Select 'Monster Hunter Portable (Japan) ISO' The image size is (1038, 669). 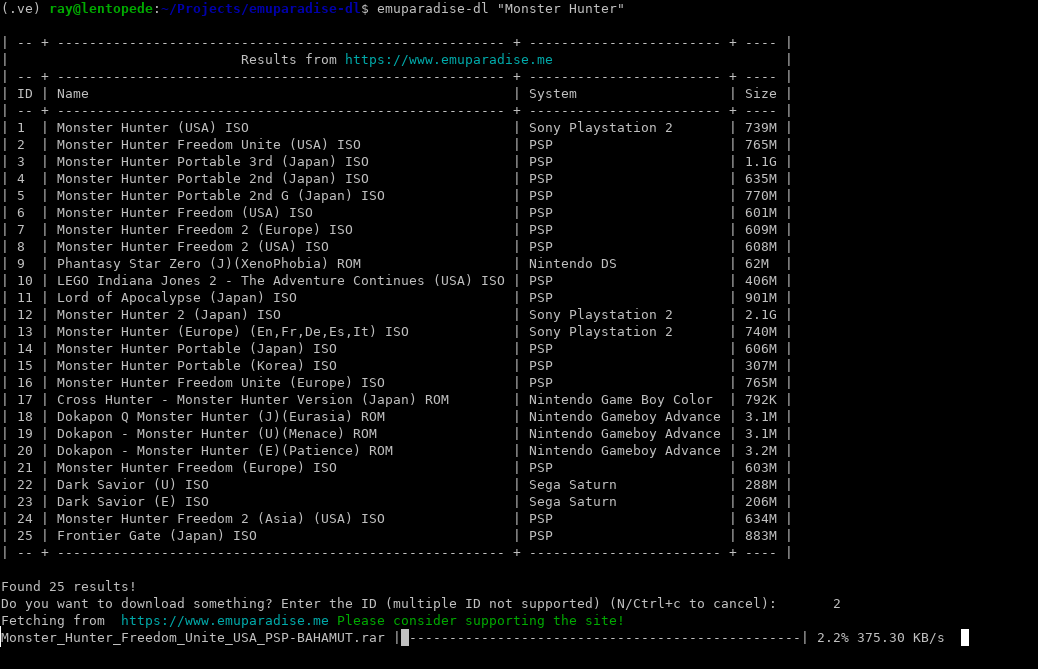[x=197, y=349]
